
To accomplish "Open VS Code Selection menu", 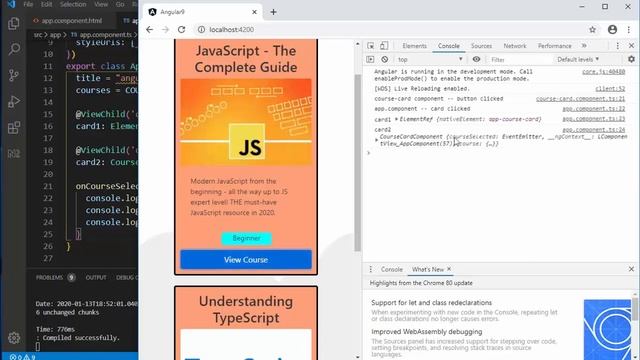I will [73, 4].
